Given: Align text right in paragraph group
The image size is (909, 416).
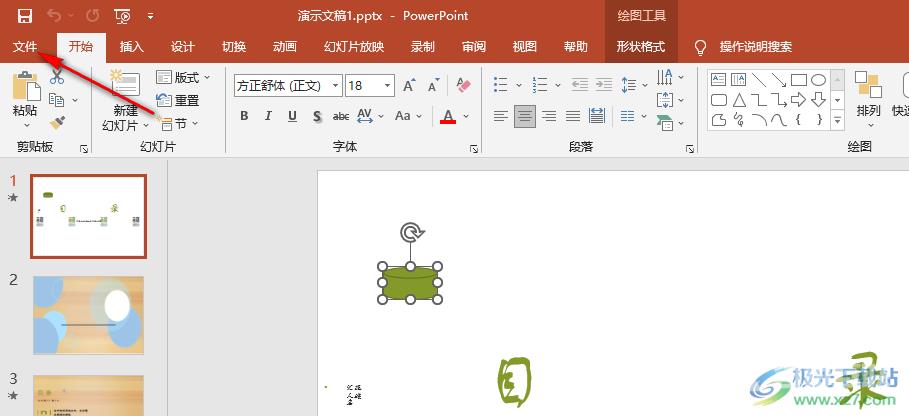Looking at the screenshot, I should (x=548, y=116).
